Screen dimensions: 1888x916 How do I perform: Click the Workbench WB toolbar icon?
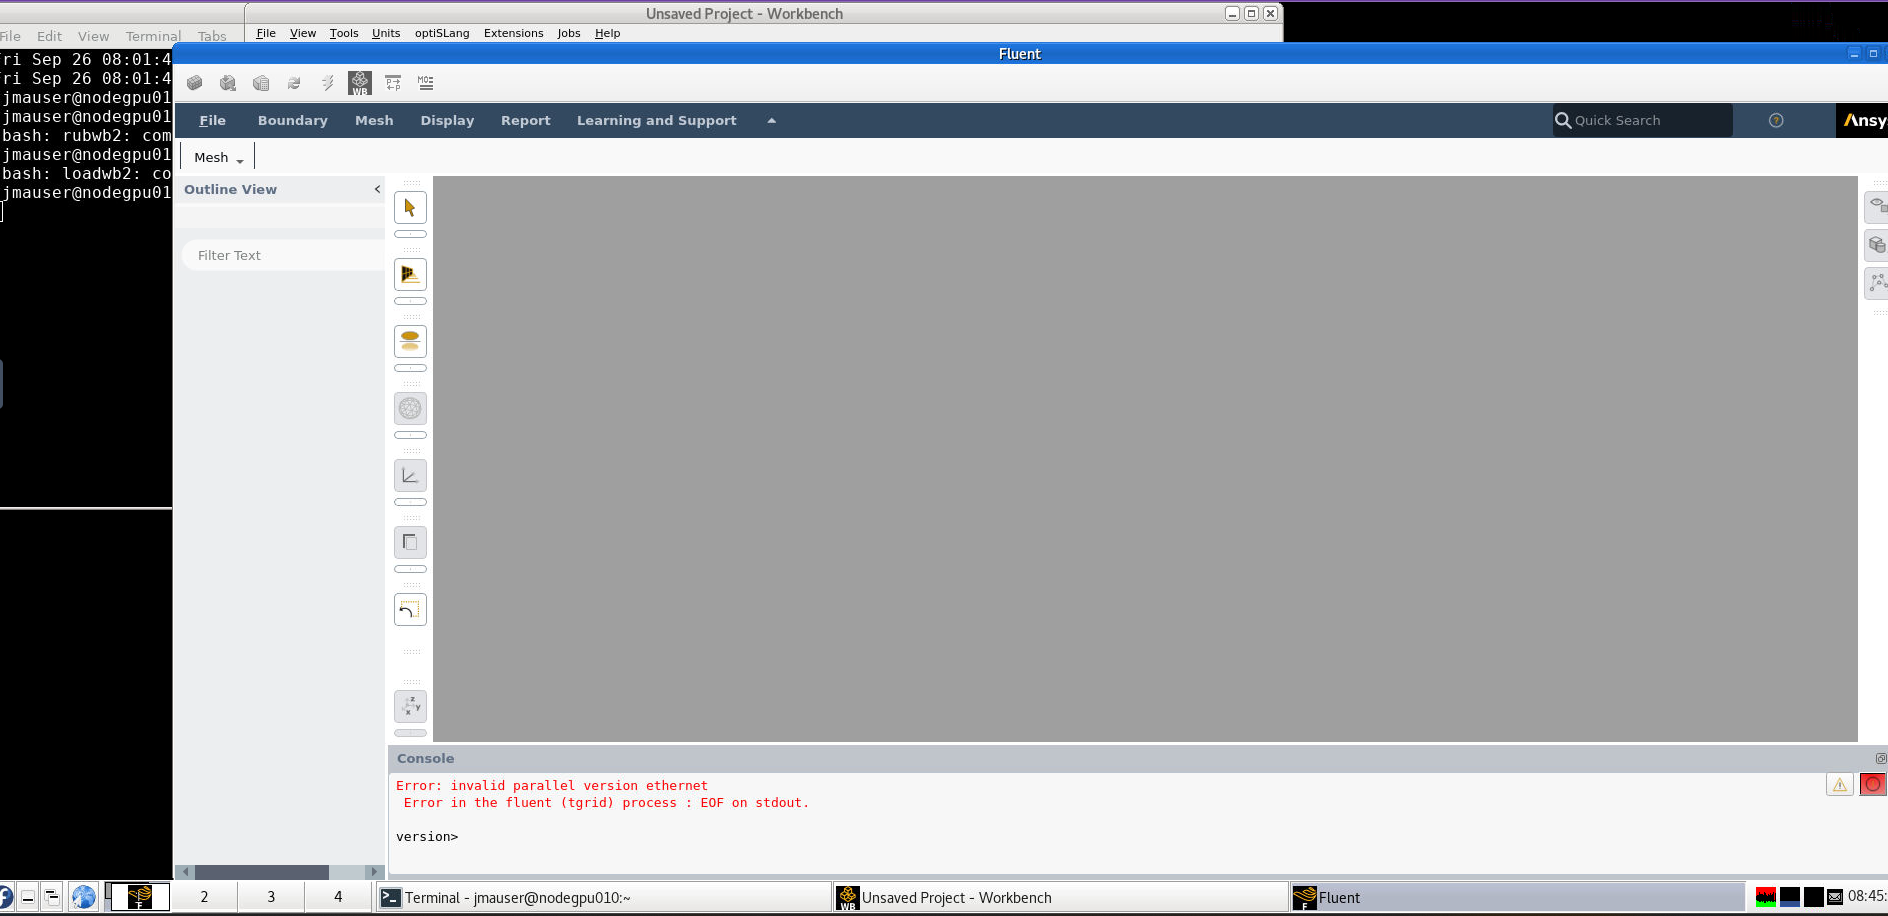[x=360, y=83]
